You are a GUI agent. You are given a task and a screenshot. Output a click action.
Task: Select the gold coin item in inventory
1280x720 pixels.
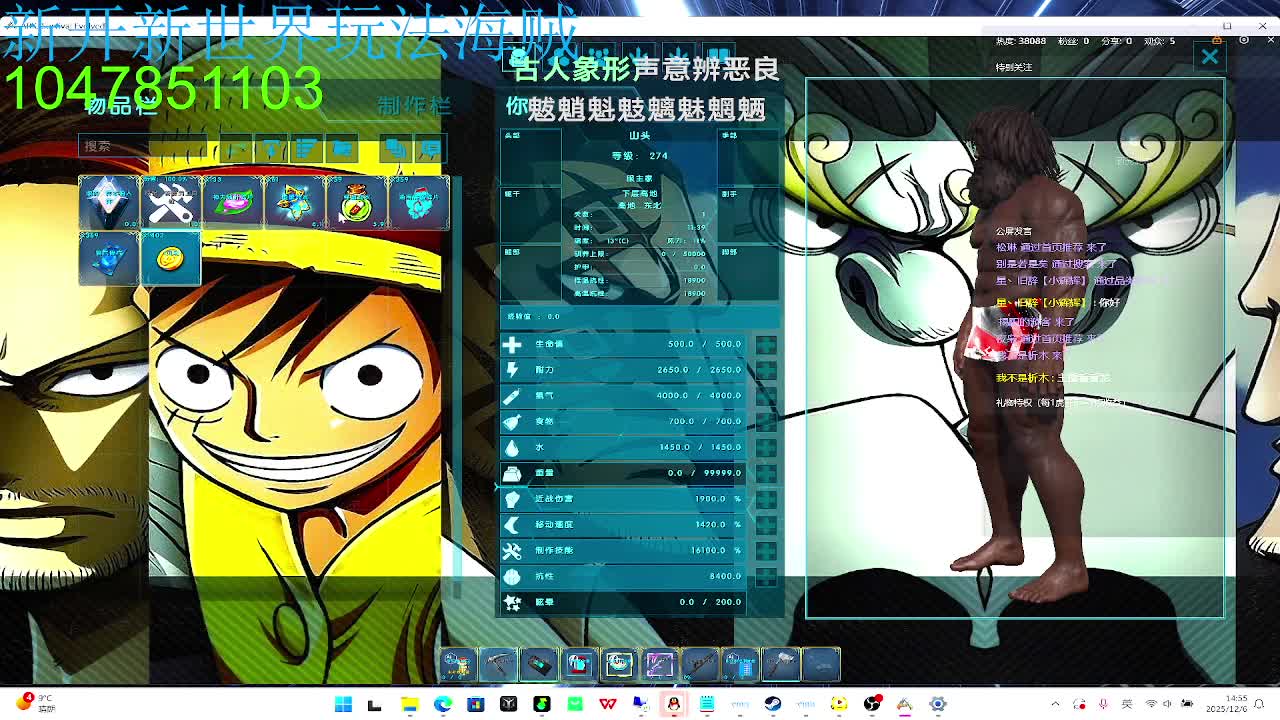(x=170, y=259)
